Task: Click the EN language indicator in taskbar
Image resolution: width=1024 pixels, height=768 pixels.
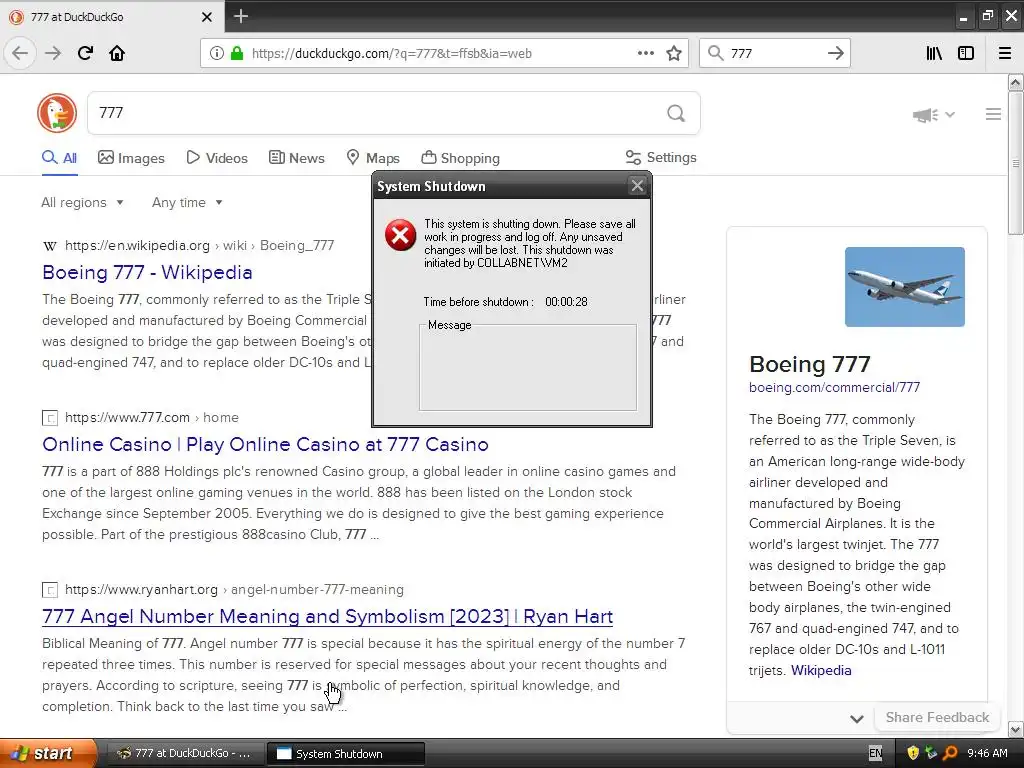Action: coord(875,753)
